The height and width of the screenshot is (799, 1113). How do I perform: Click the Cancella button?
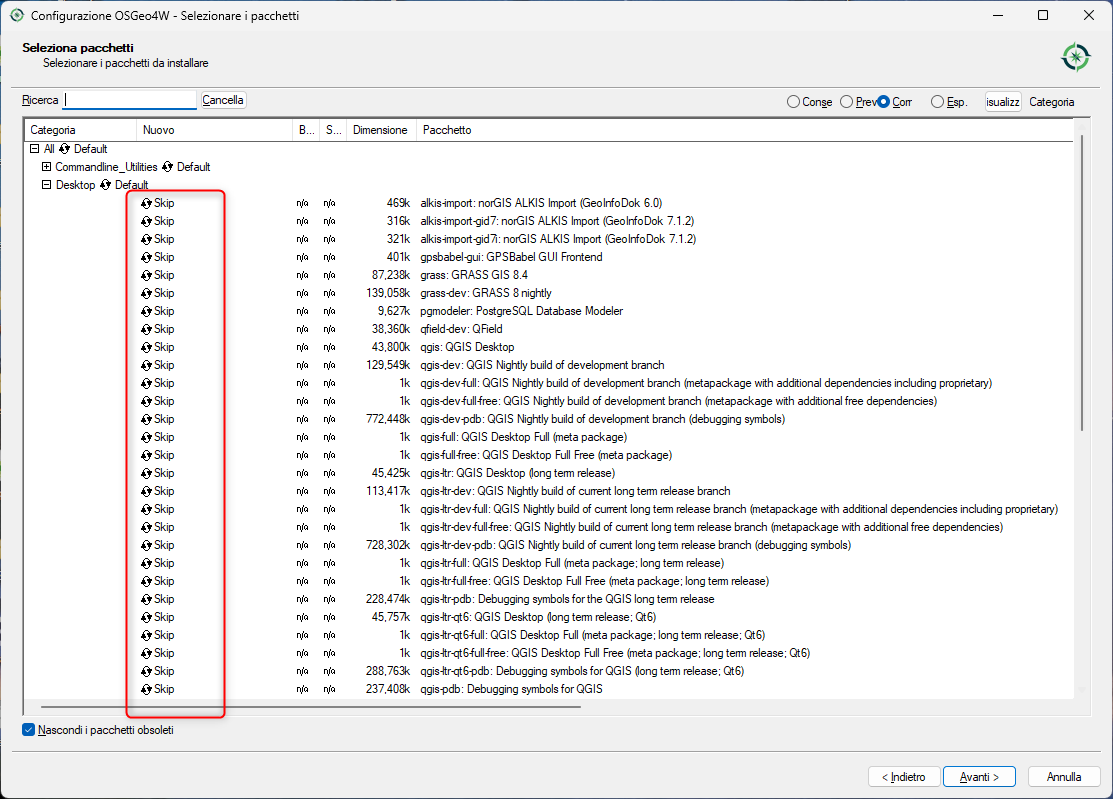tap(223, 100)
